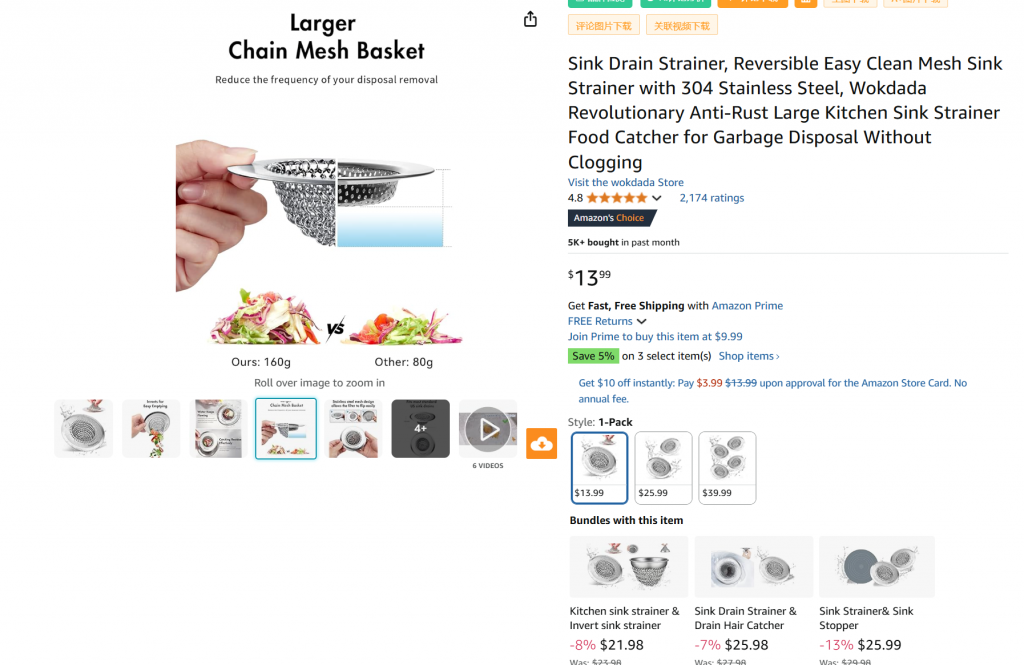Click the share icon above product image

pos(530,19)
